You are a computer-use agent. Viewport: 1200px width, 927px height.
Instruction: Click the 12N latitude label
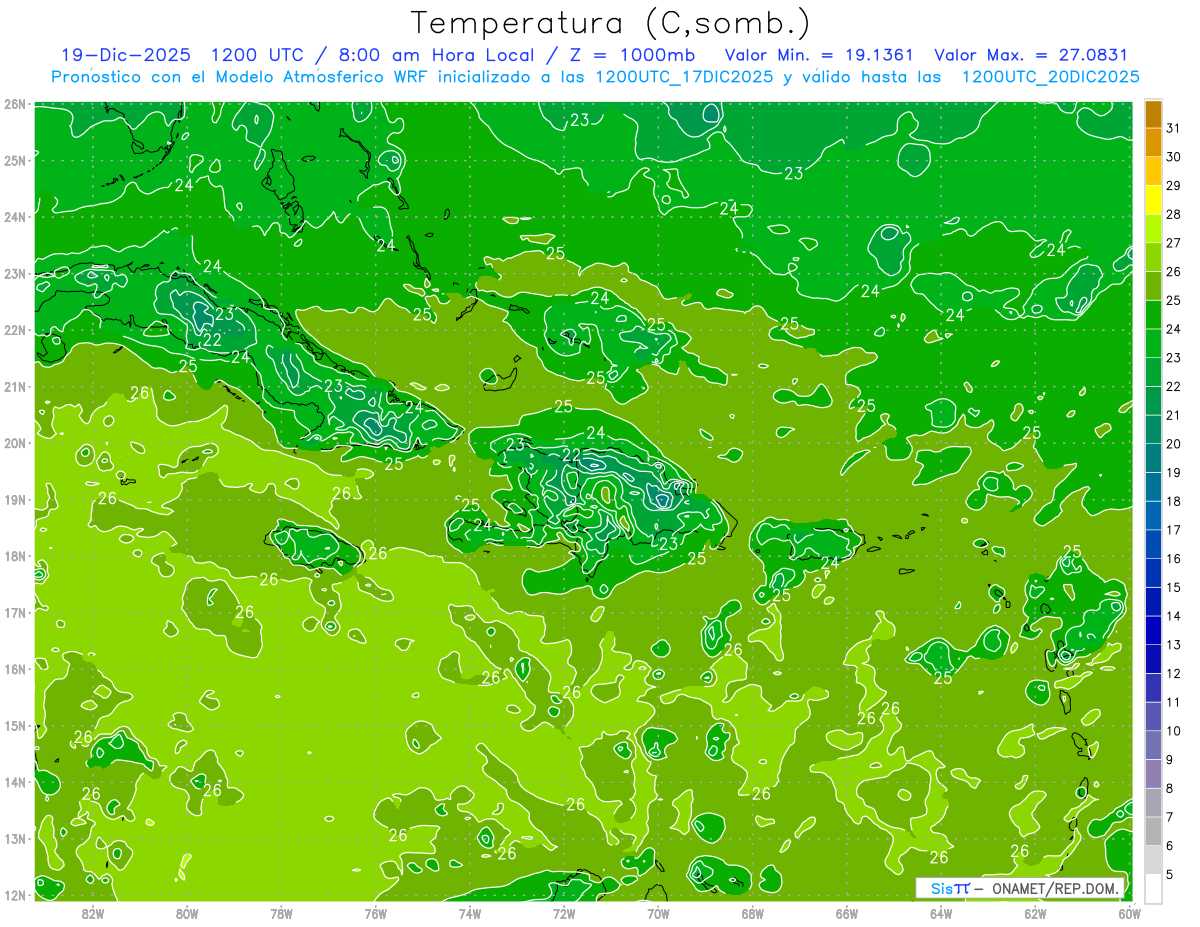click(x=16, y=895)
